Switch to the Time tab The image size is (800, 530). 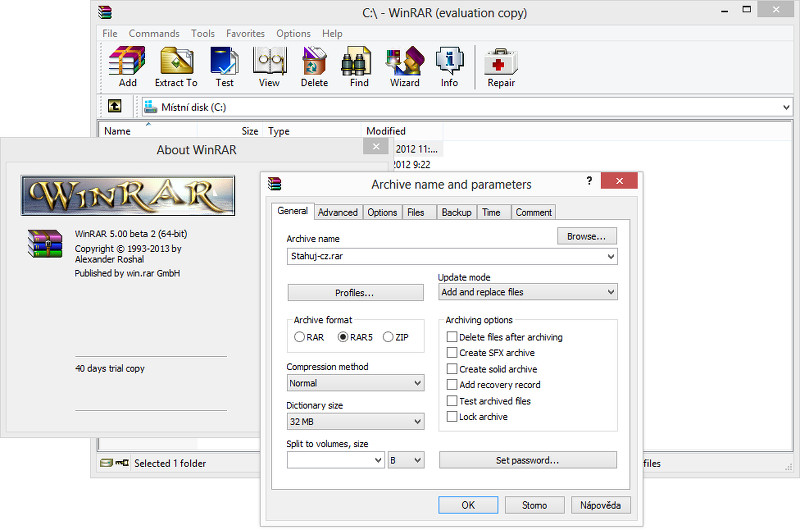(x=491, y=212)
